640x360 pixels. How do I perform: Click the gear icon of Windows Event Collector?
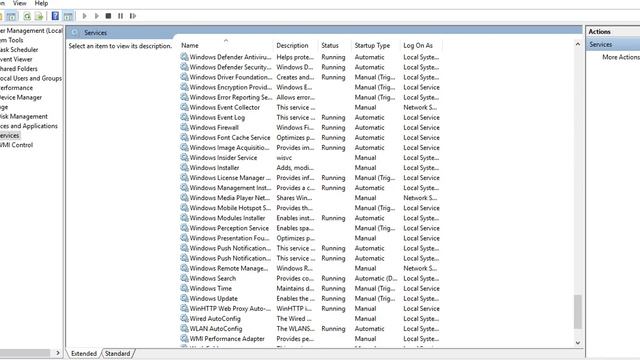coord(184,107)
